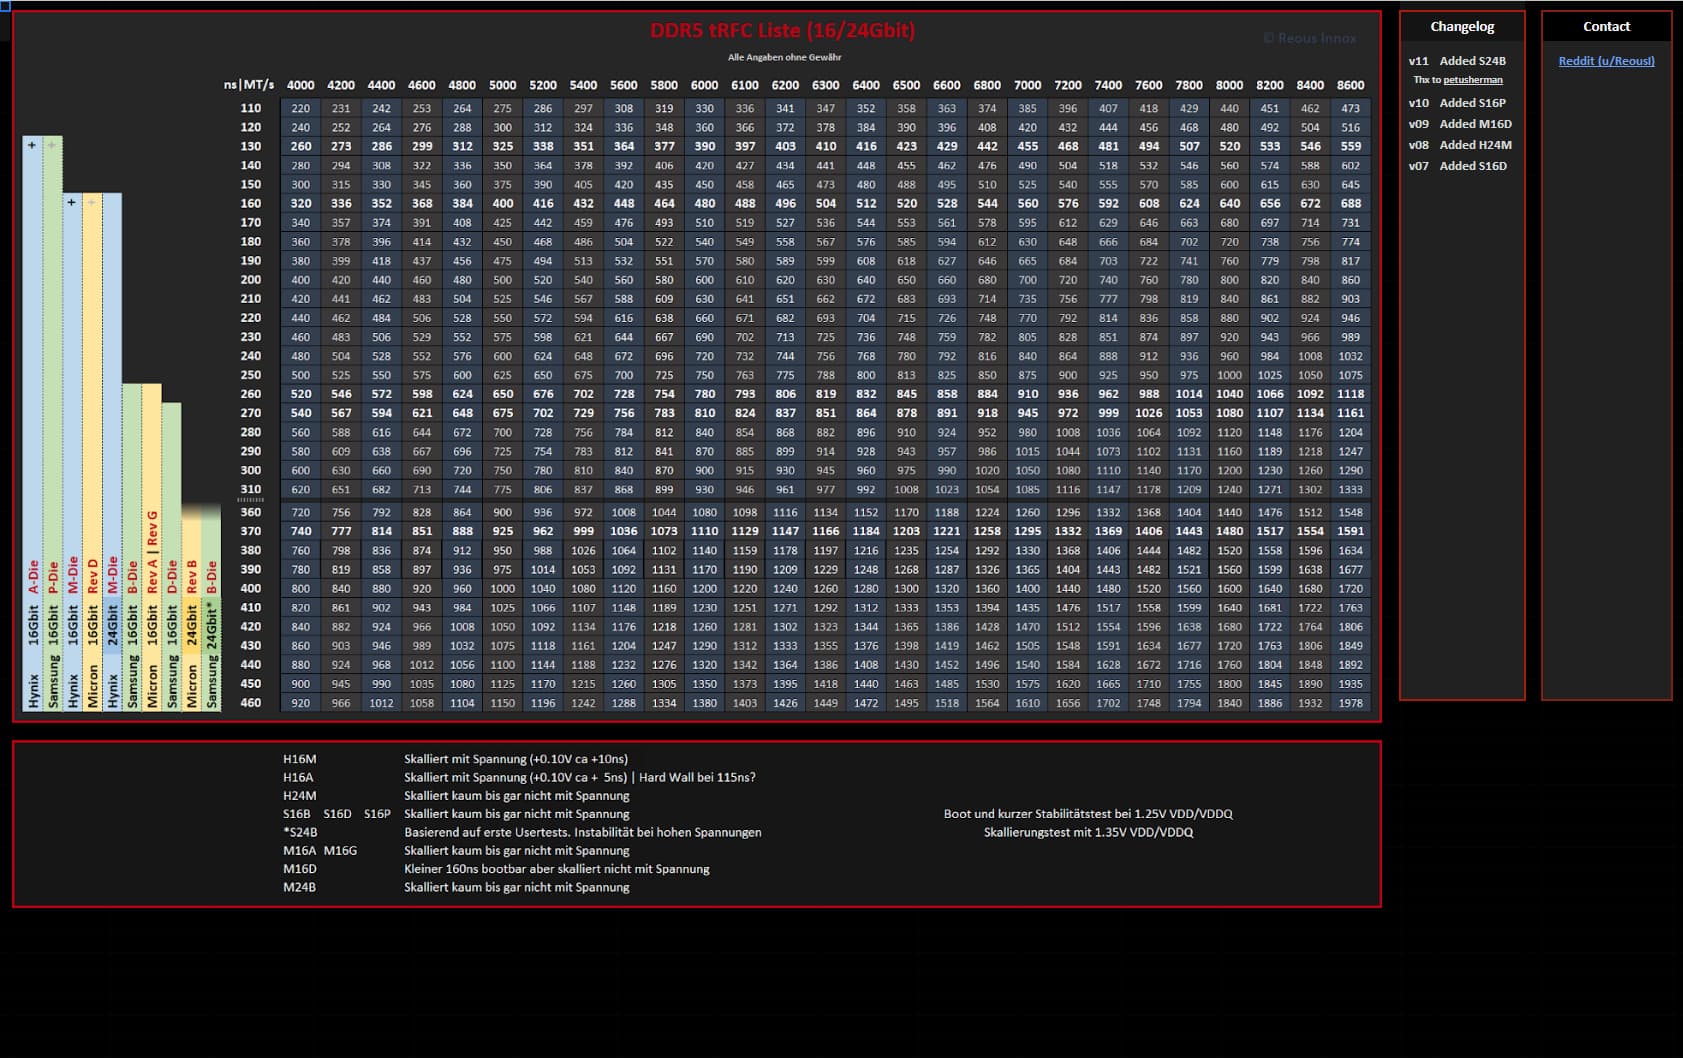
Task: Click the 110 ns row header
Action: (250, 108)
